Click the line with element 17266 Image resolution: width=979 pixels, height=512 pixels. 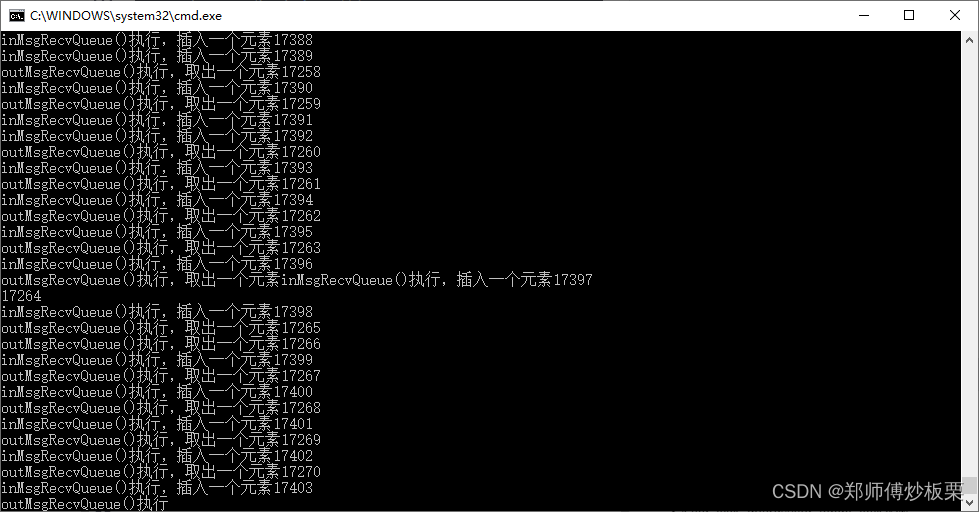tap(161, 344)
